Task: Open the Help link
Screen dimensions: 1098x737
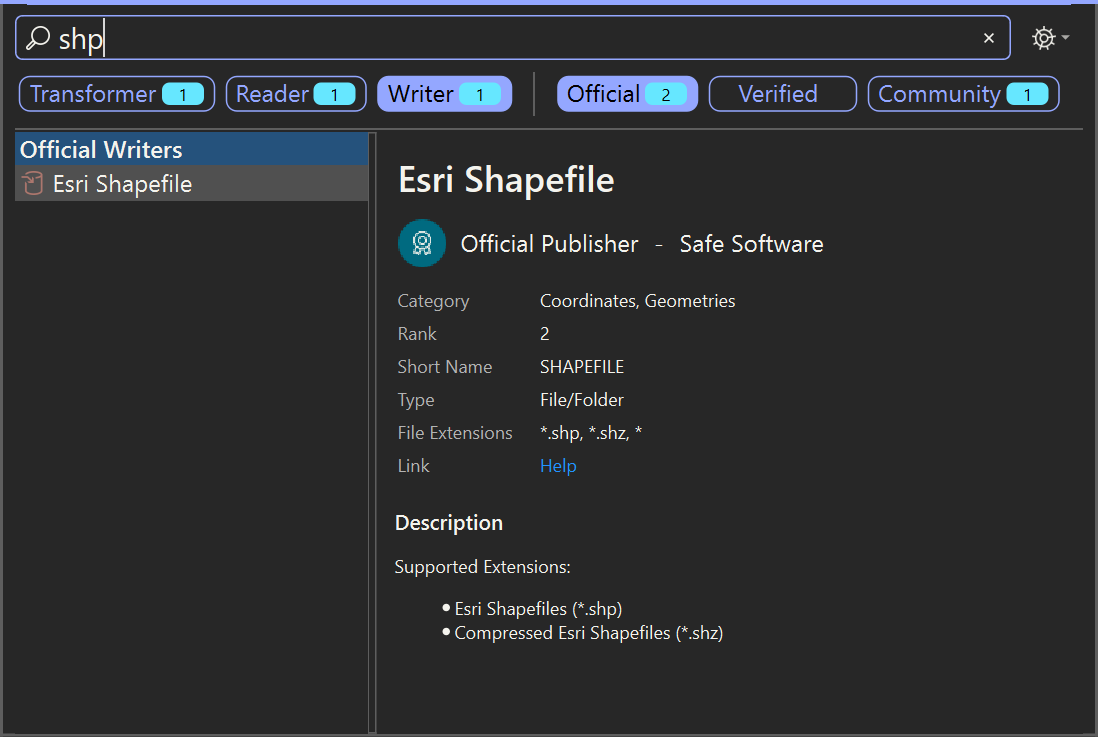Action: [x=558, y=466]
